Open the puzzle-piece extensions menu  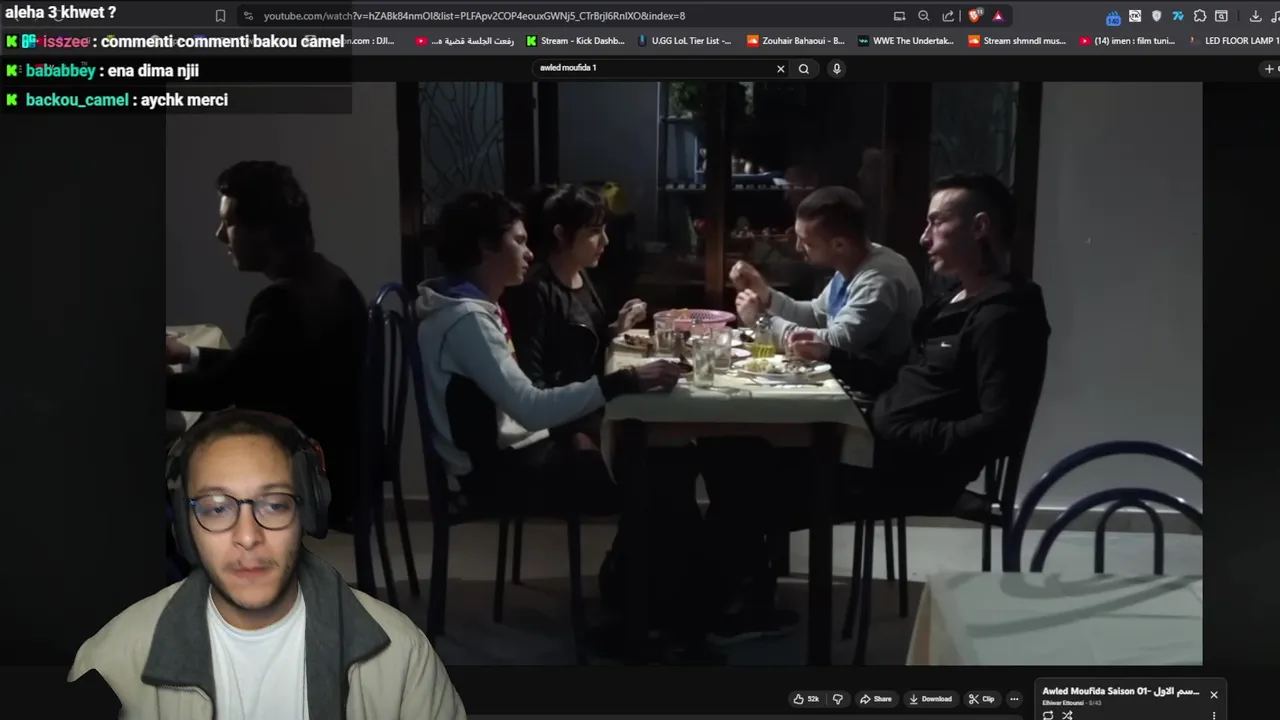click(x=1200, y=16)
